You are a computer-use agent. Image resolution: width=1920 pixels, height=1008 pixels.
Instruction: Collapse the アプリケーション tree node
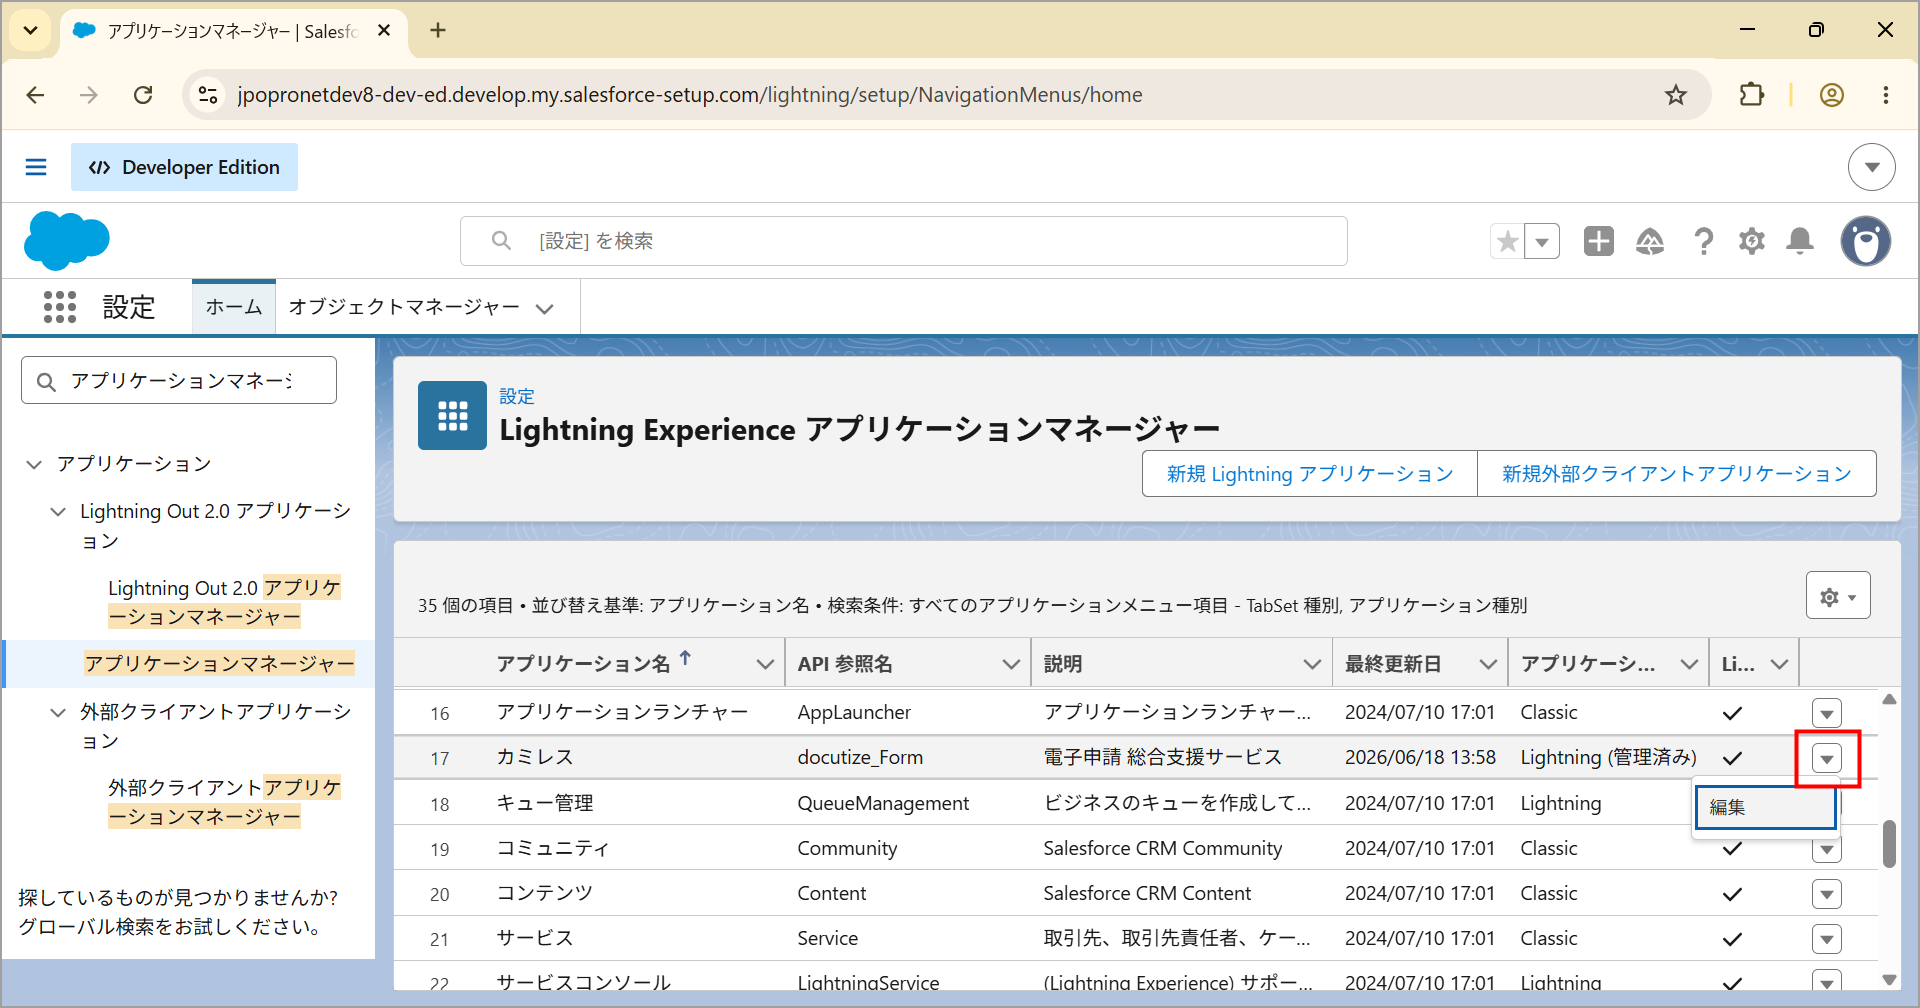34,464
